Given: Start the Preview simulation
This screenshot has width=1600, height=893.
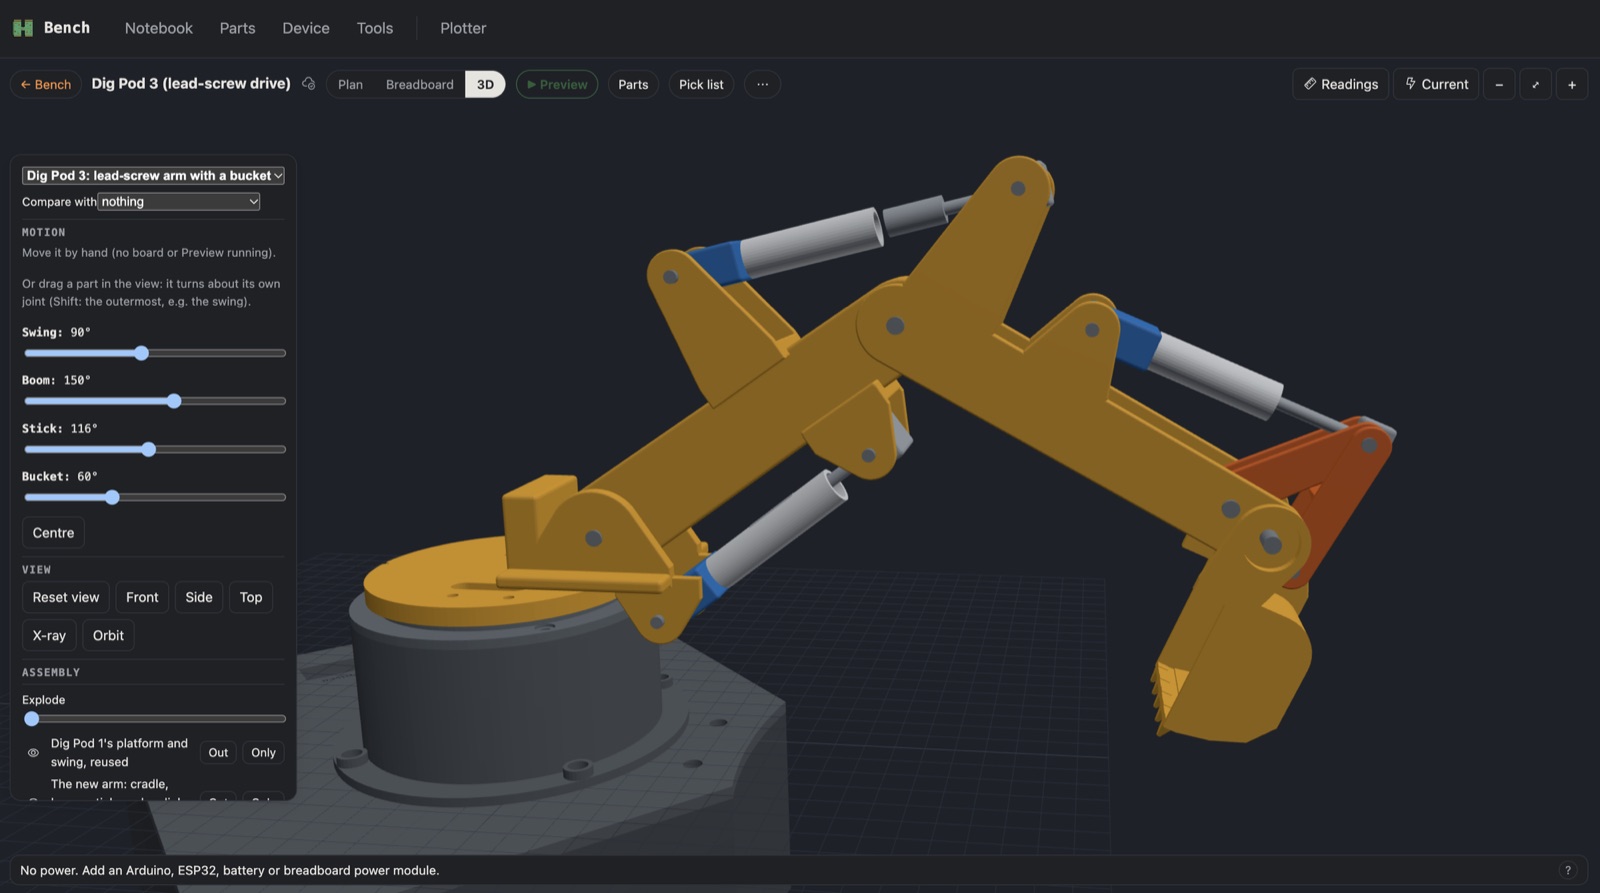Looking at the screenshot, I should click(x=557, y=84).
